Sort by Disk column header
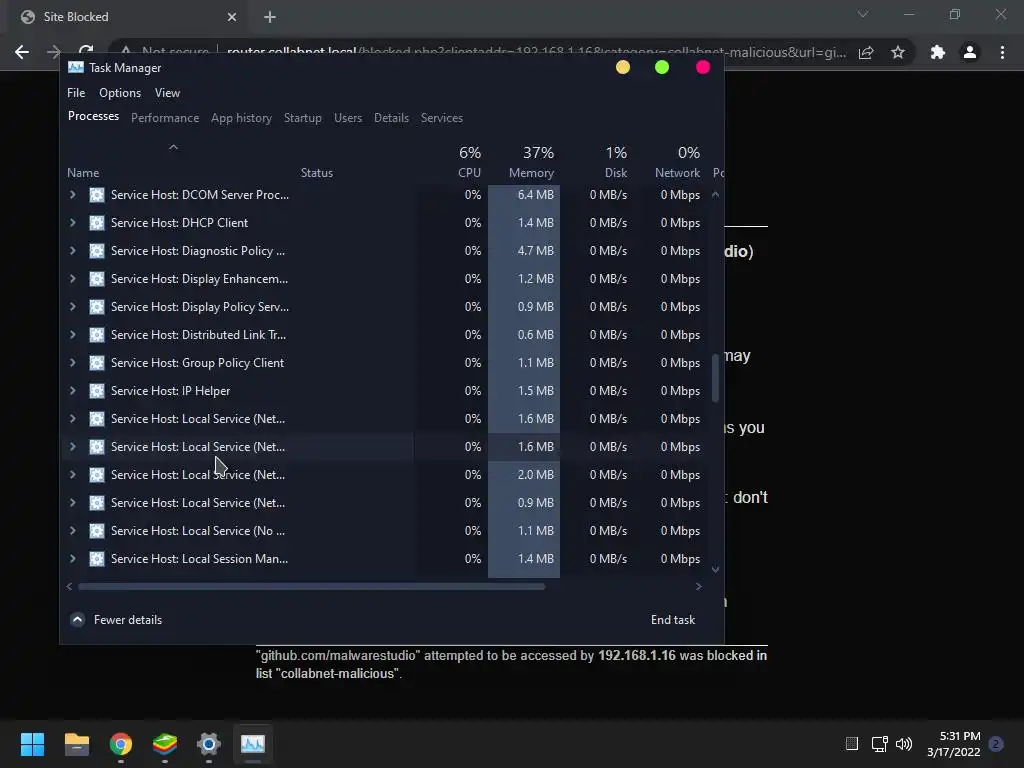This screenshot has width=1024, height=768. (615, 172)
